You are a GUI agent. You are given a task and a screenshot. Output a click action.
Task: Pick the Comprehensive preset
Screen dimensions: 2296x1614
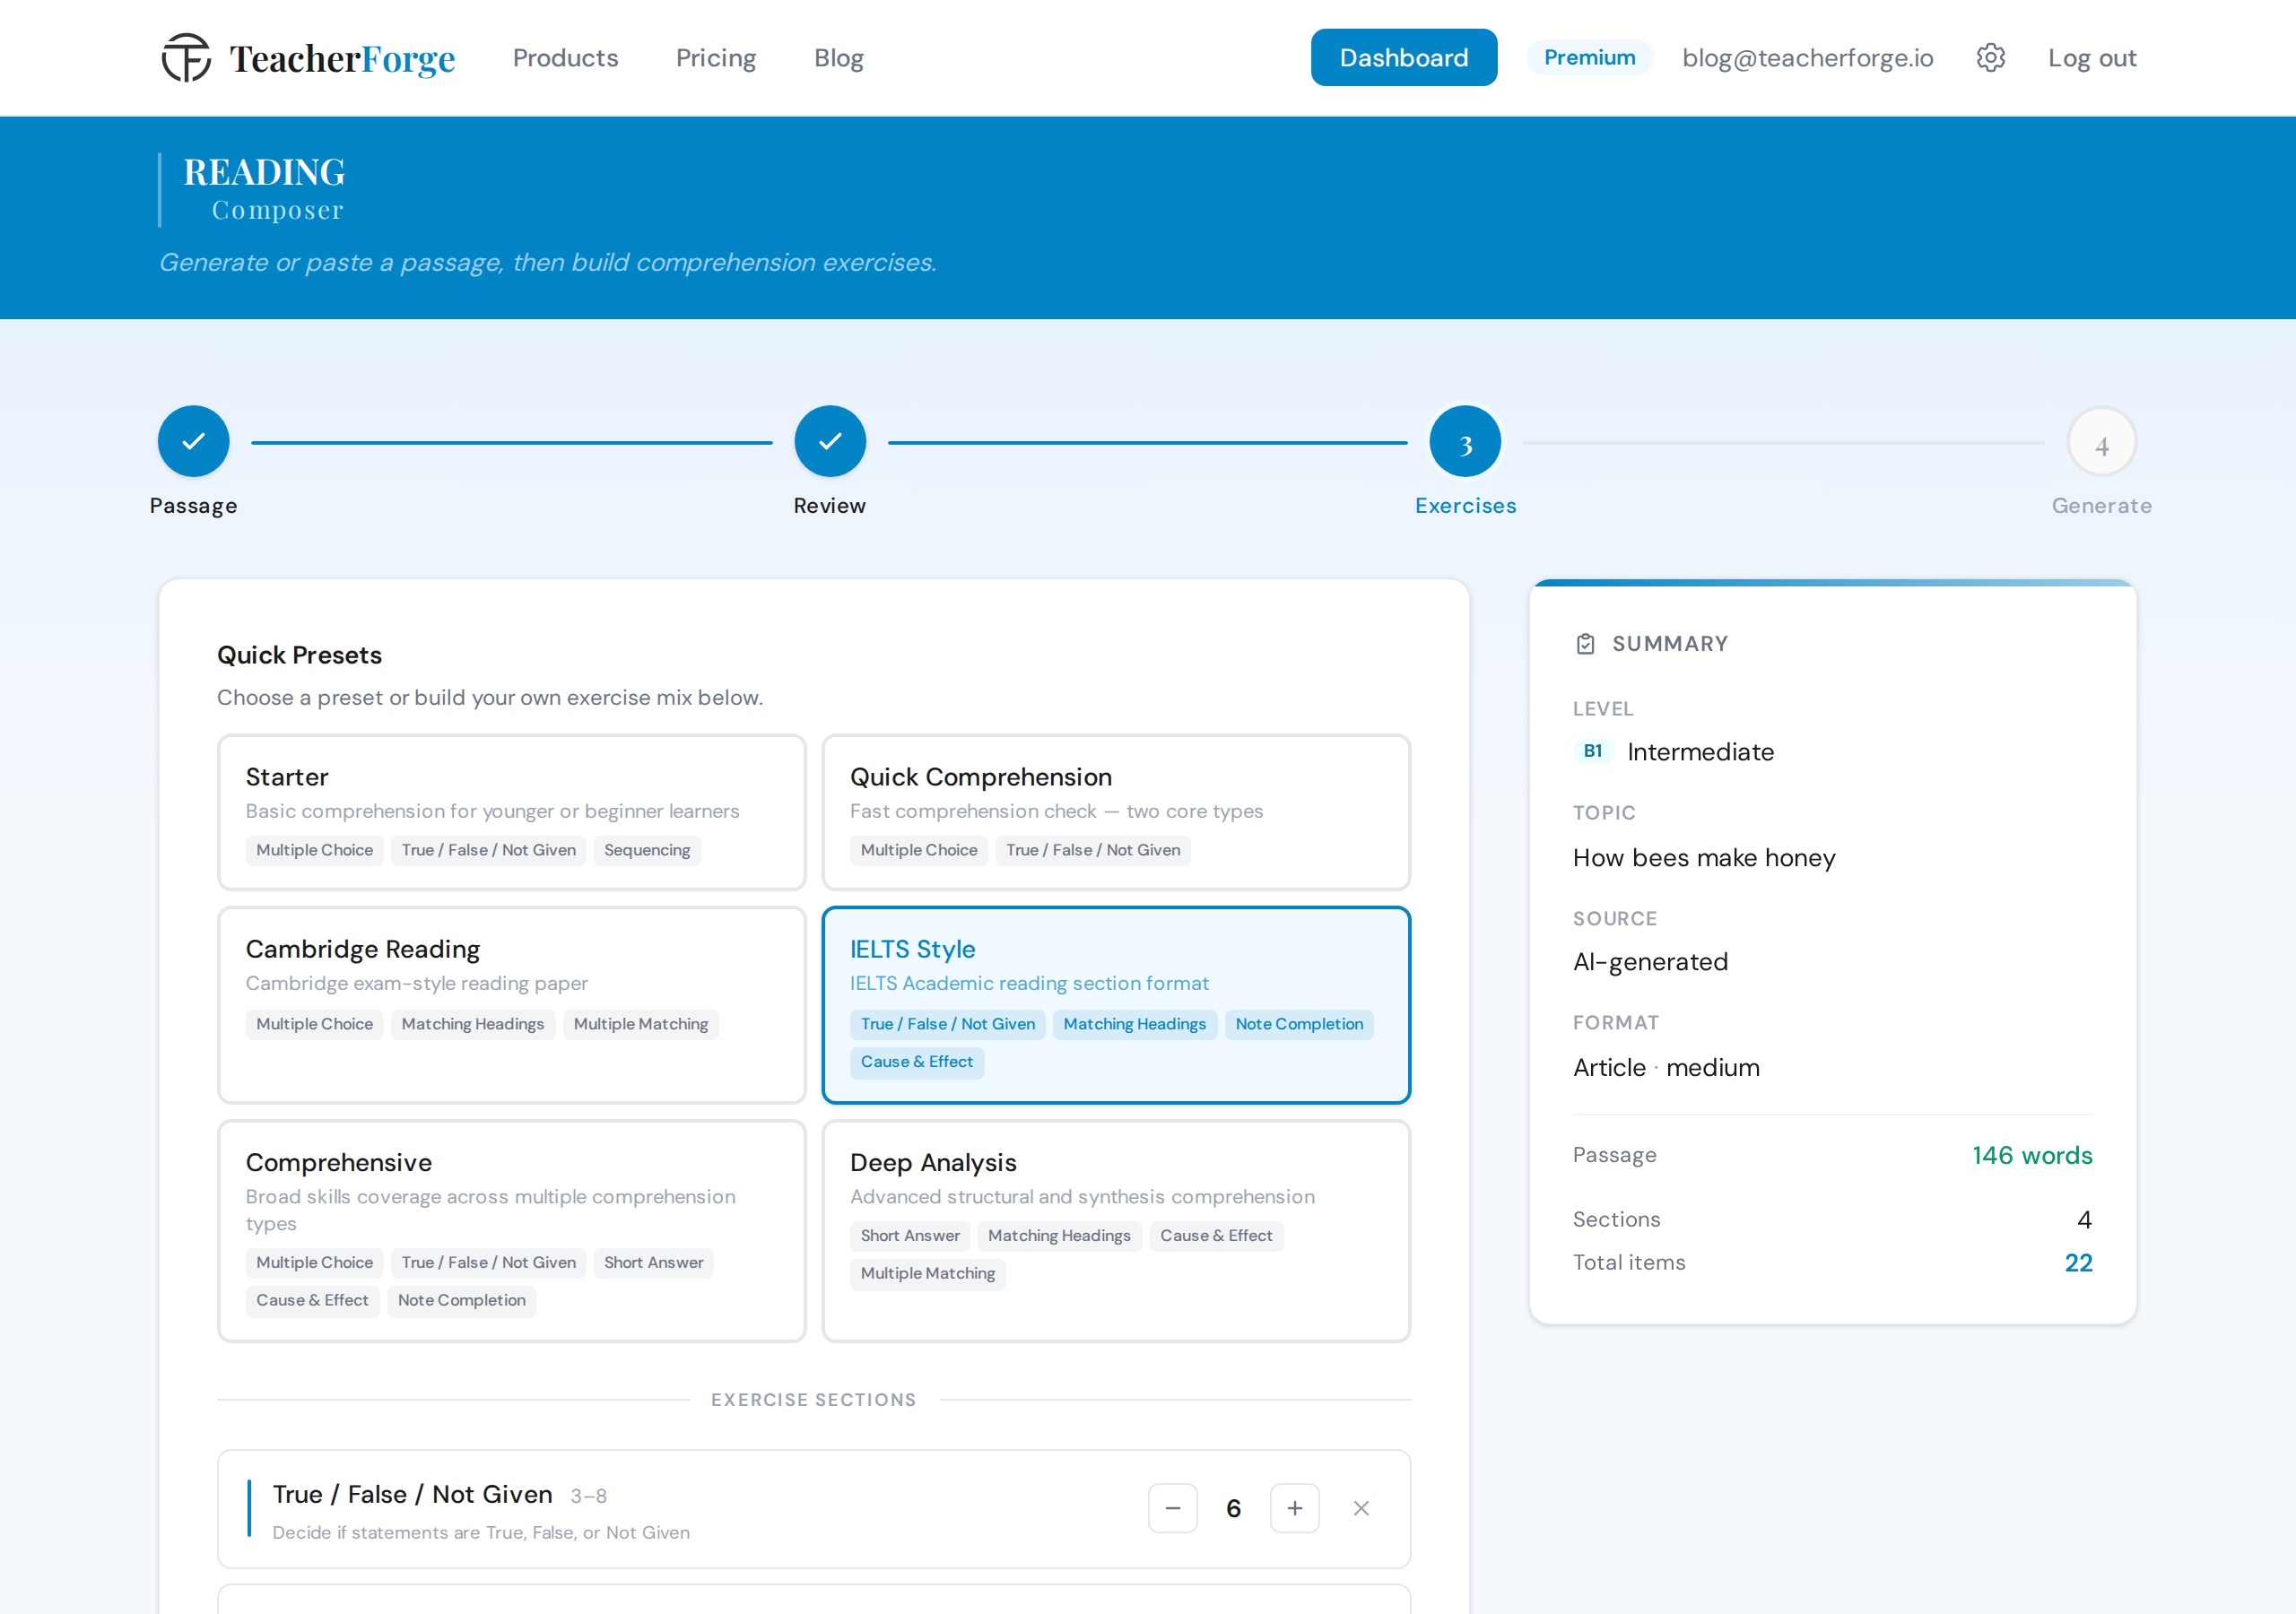[x=512, y=1231]
